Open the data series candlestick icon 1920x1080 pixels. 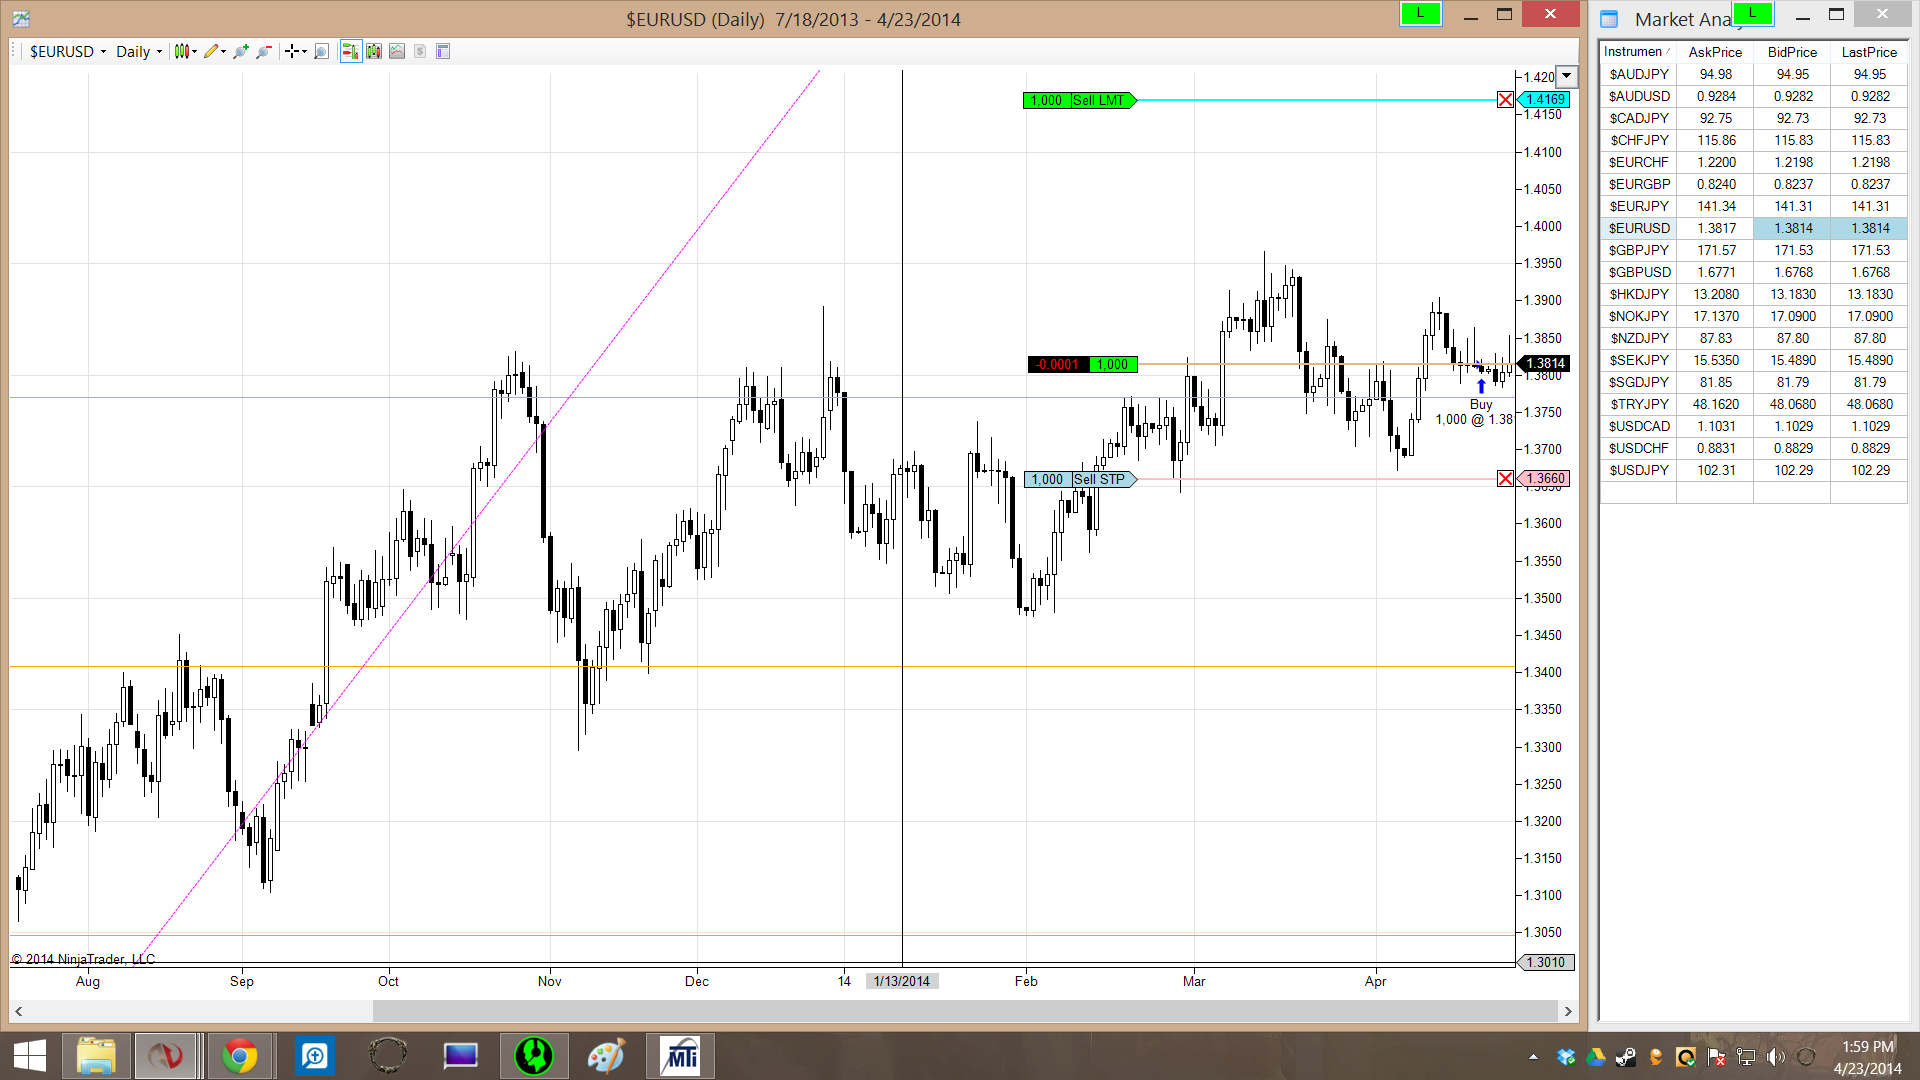374,51
